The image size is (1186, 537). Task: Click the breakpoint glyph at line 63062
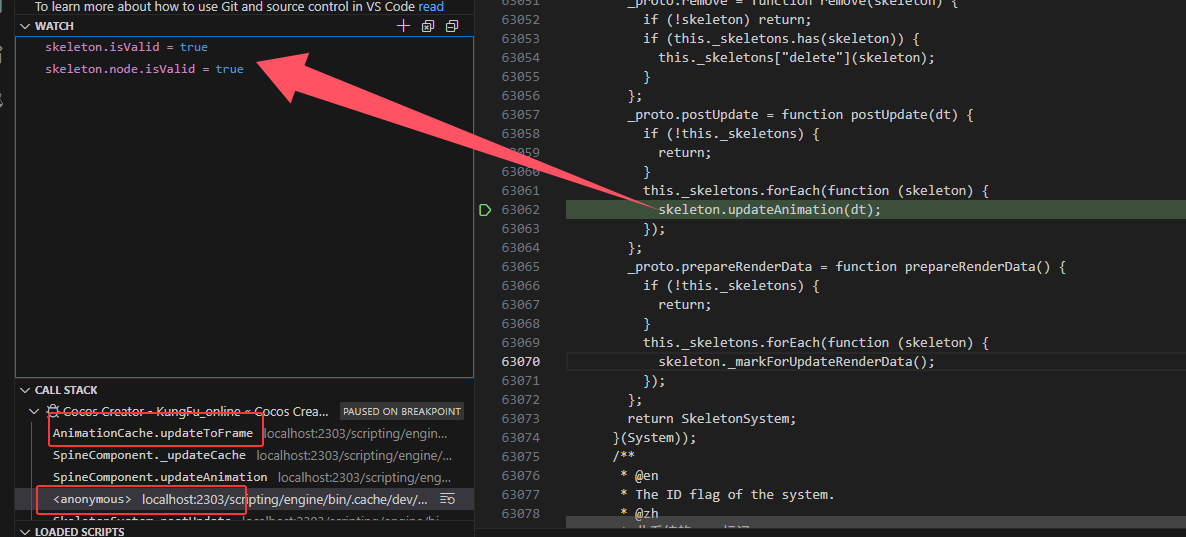(486, 210)
